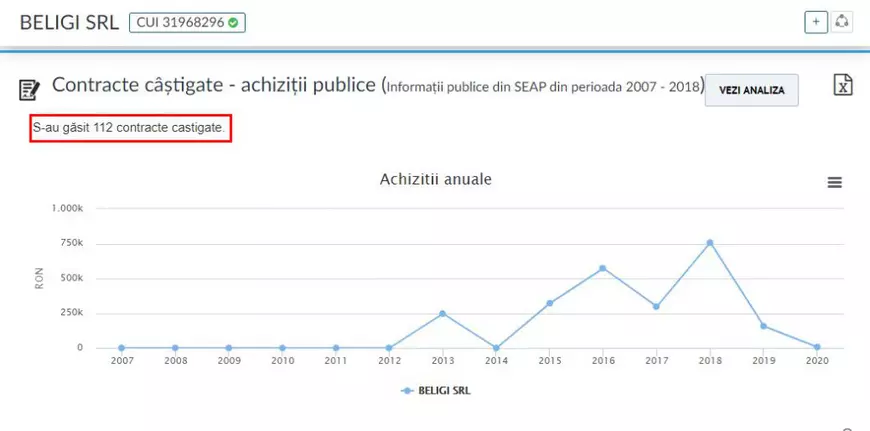Open the VEZI ANALIZA button
Screen dimensions: 870x431
(x=751, y=90)
